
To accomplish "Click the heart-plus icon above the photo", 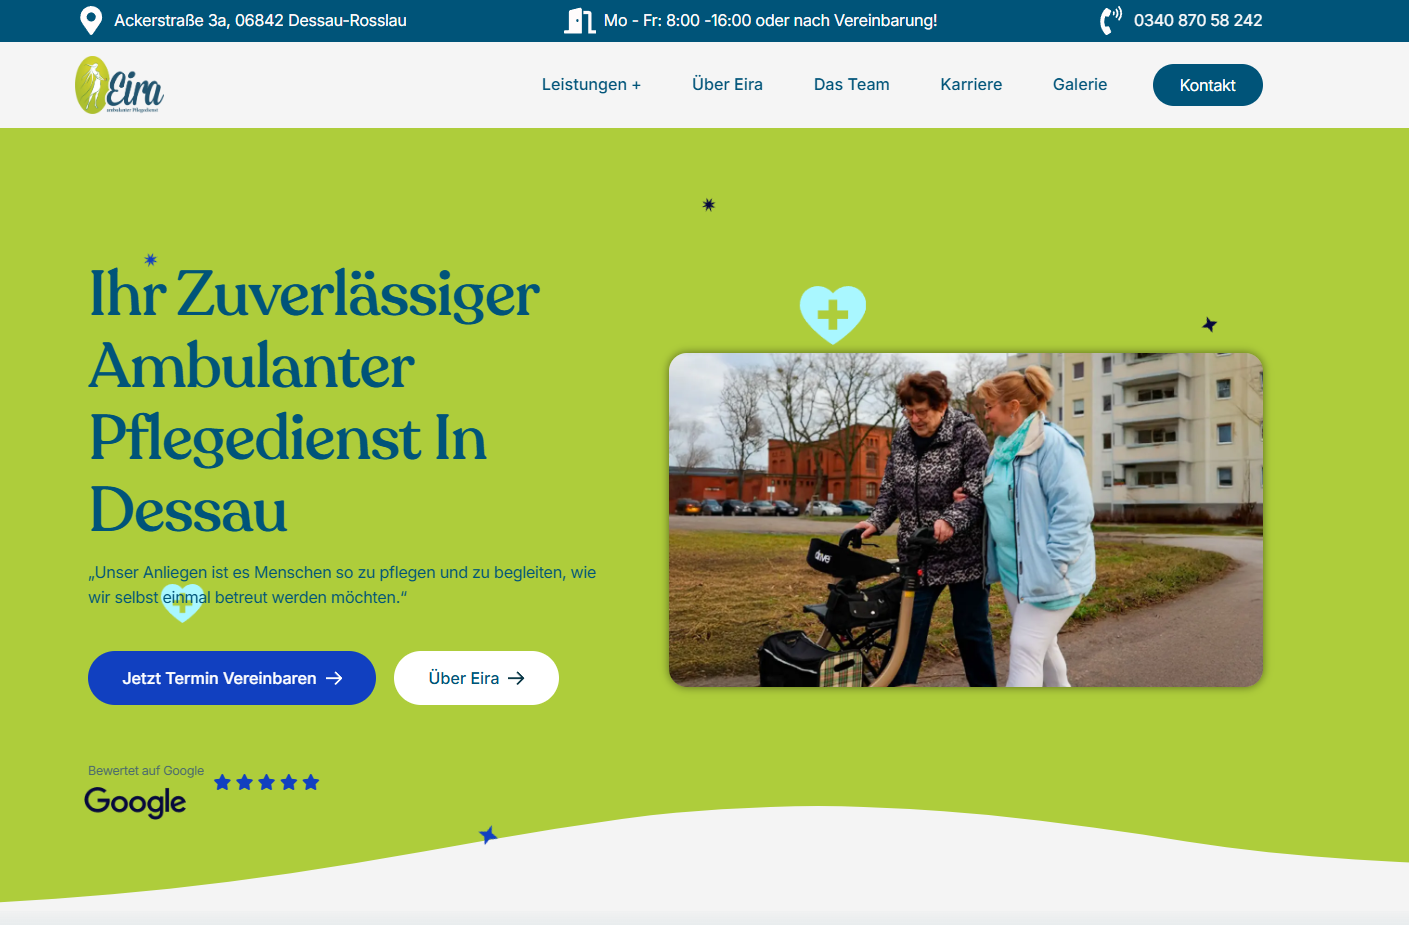I will click(x=833, y=314).
